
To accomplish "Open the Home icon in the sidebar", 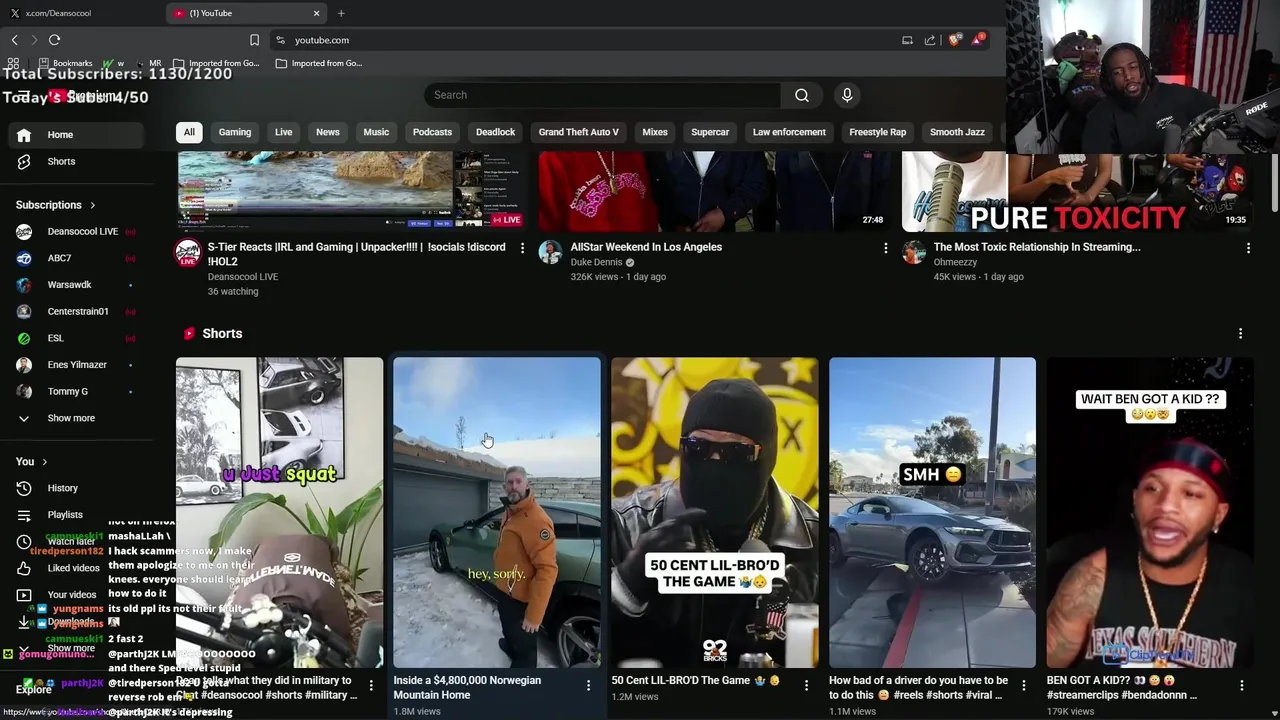I will coord(24,135).
